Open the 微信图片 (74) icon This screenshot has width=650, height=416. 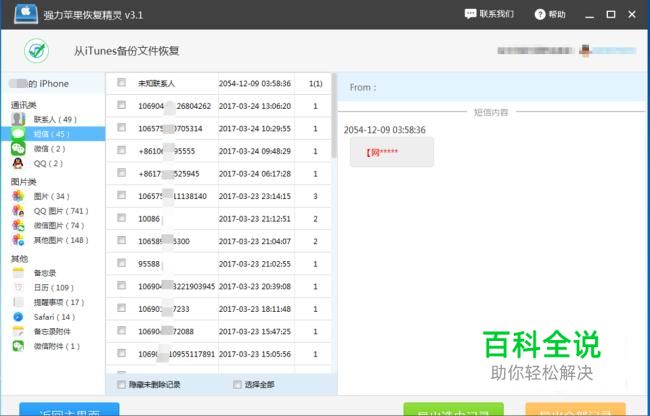(18, 225)
